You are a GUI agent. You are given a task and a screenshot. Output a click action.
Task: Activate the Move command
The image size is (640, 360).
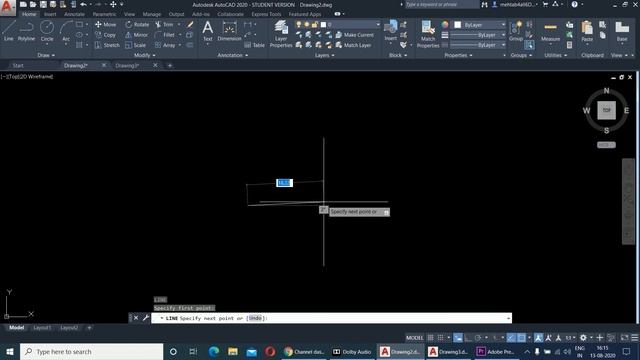pos(106,24)
